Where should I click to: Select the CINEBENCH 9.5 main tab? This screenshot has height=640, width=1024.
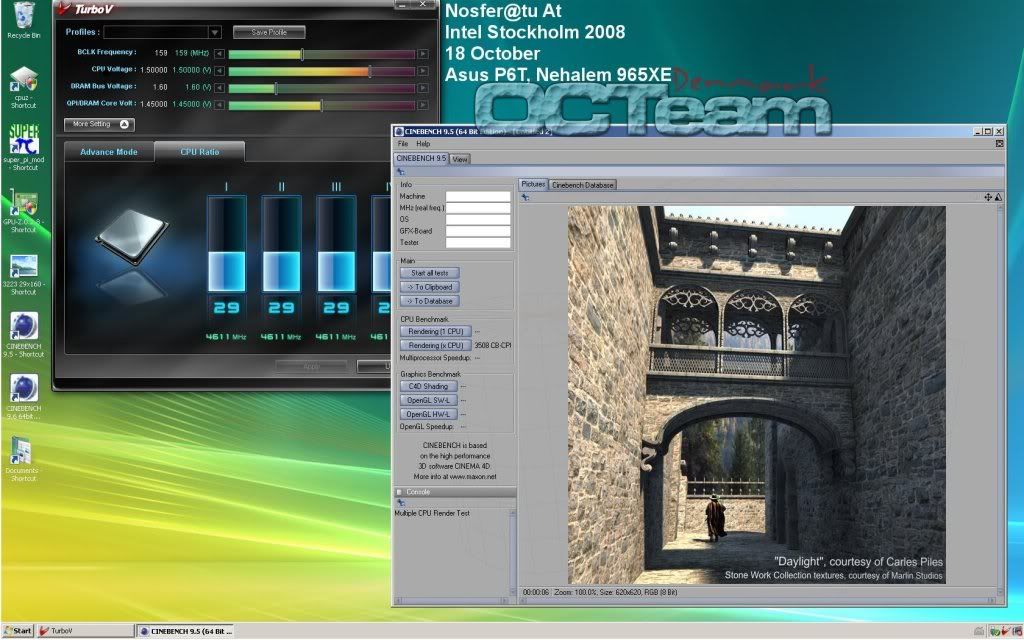click(x=421, y=159)
